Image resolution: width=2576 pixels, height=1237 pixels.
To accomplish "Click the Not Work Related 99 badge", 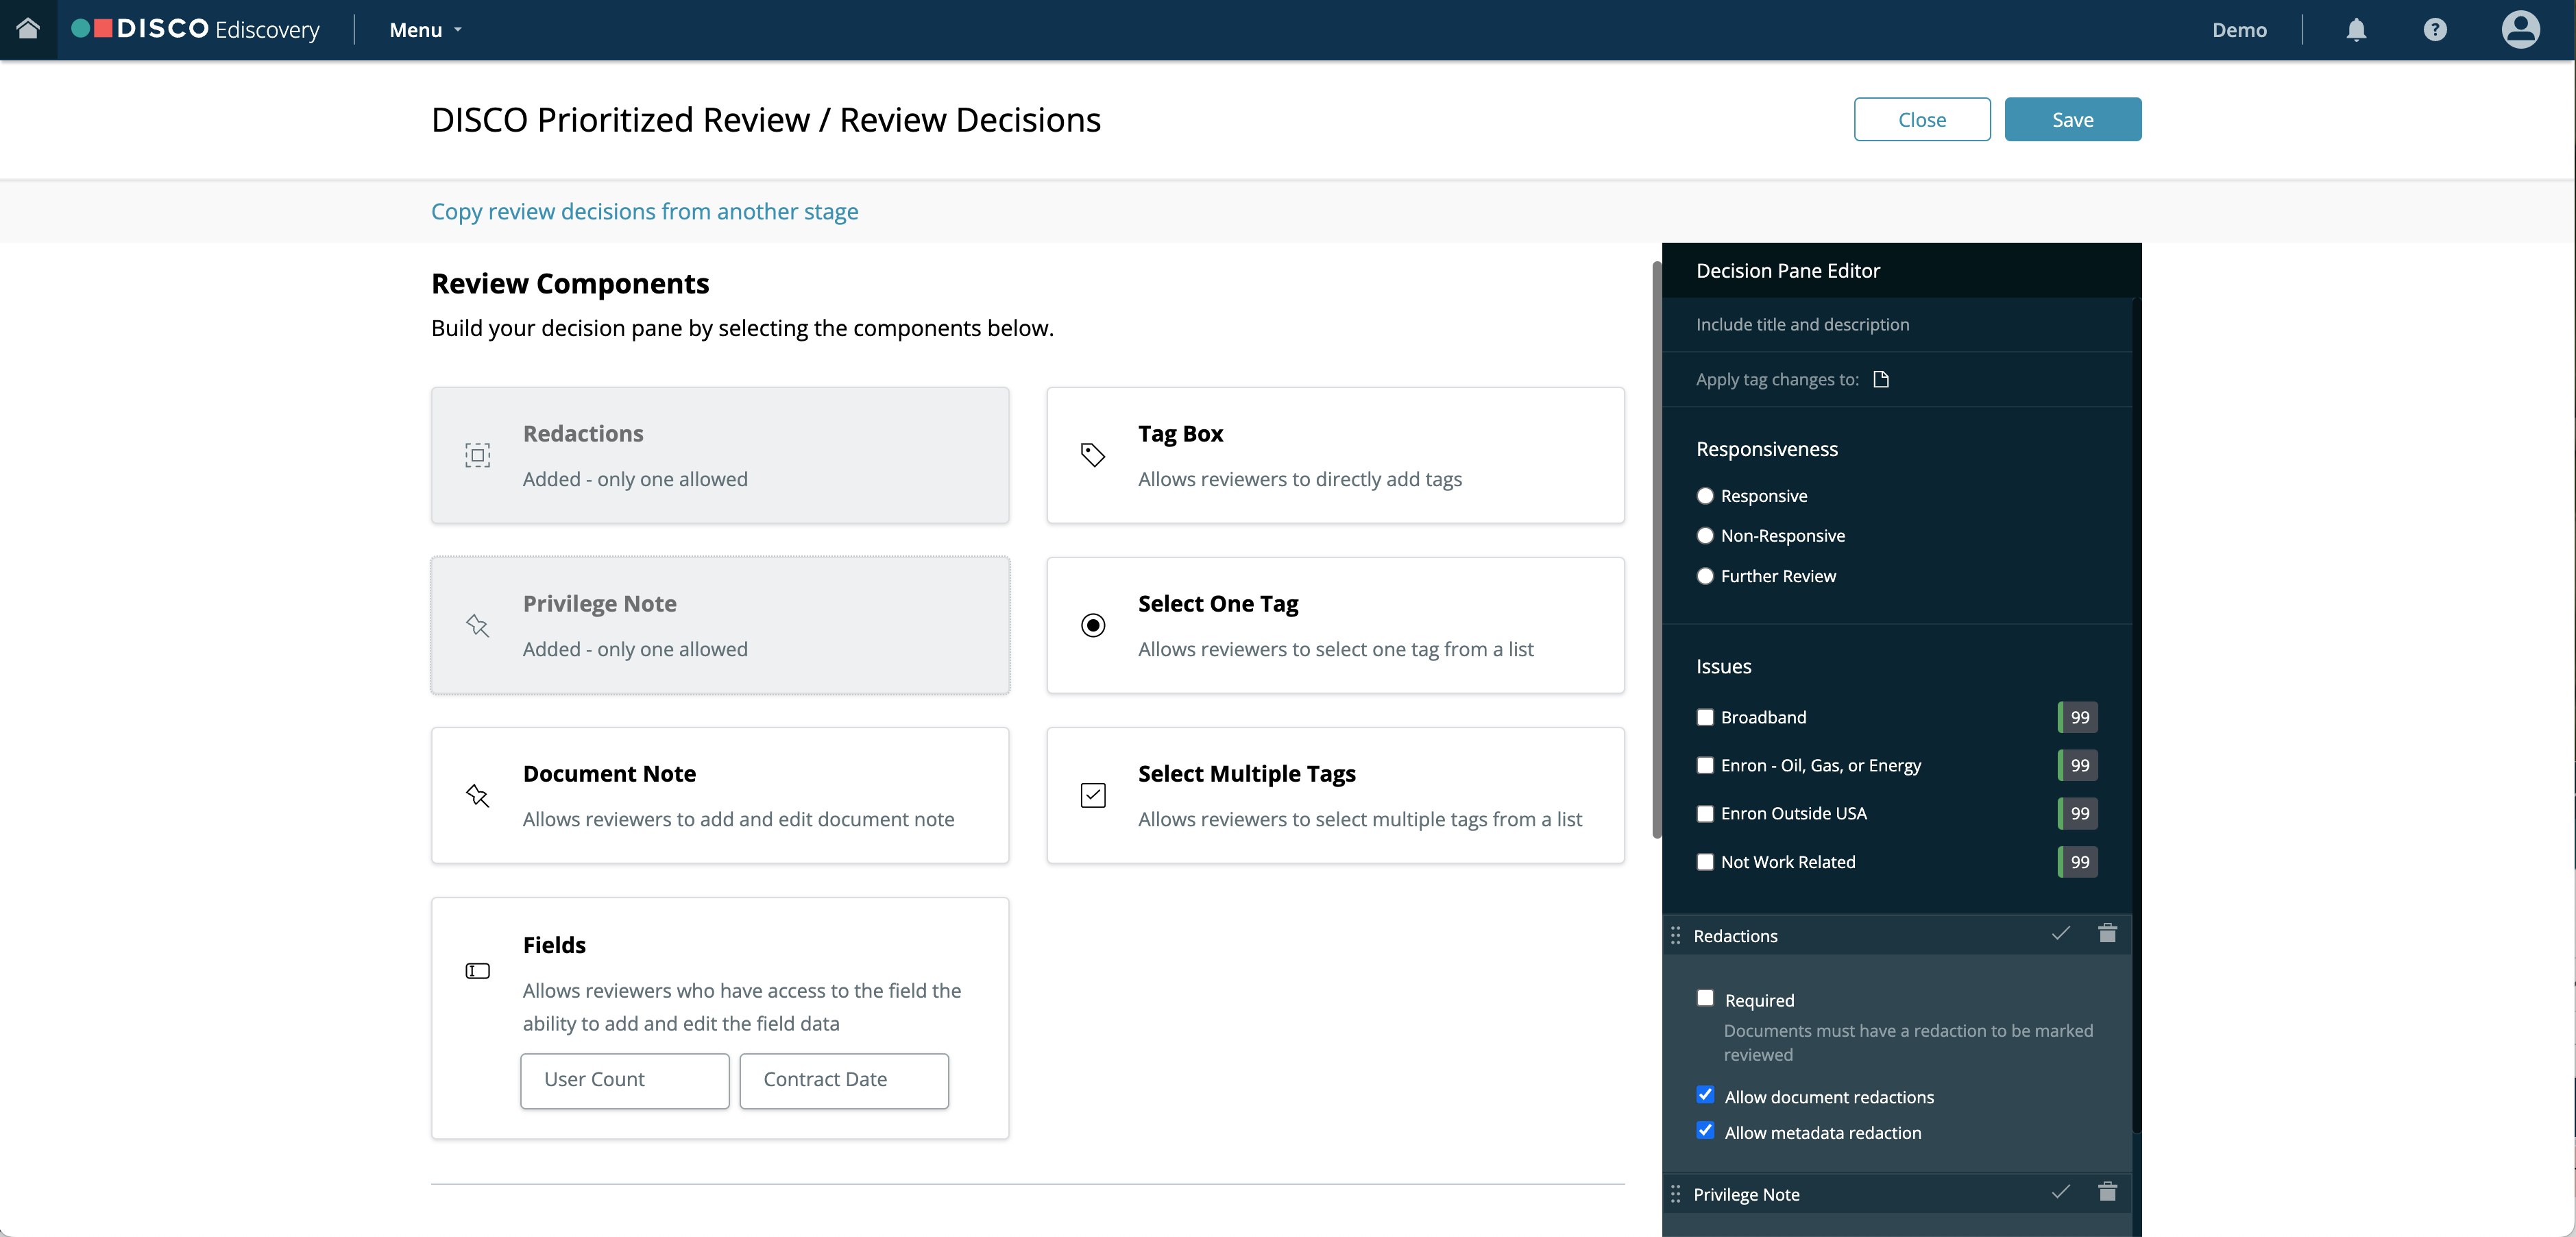I will (x=2077, y=862).
